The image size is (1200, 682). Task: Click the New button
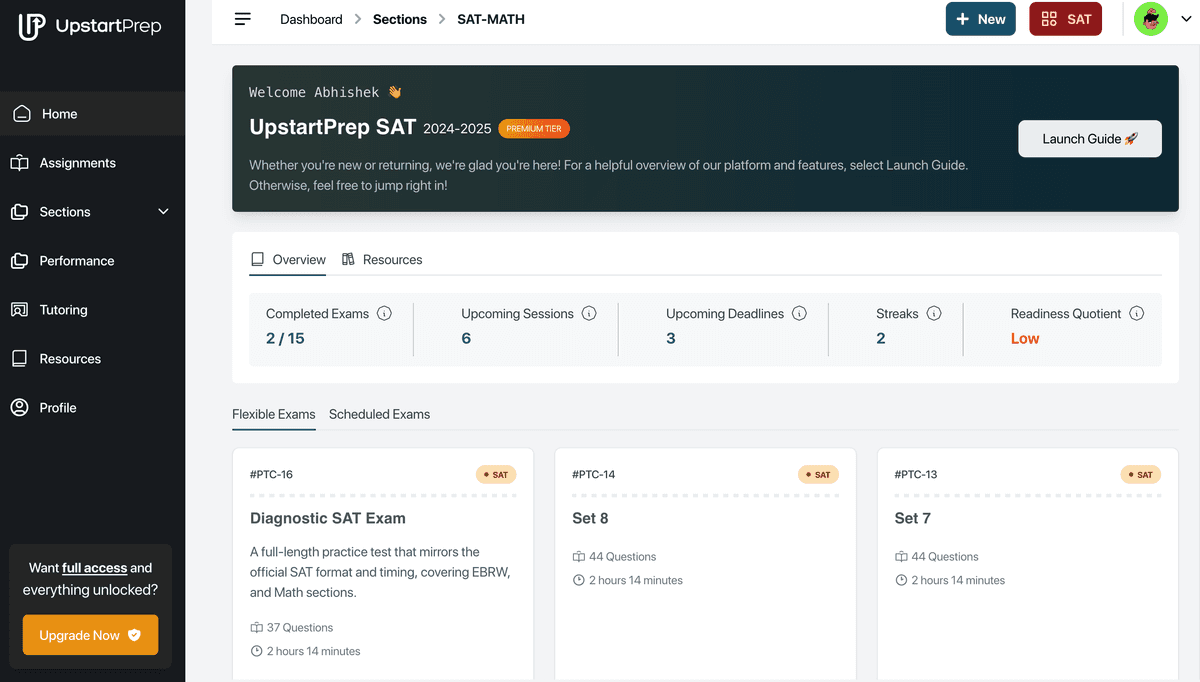coord(981,19)
